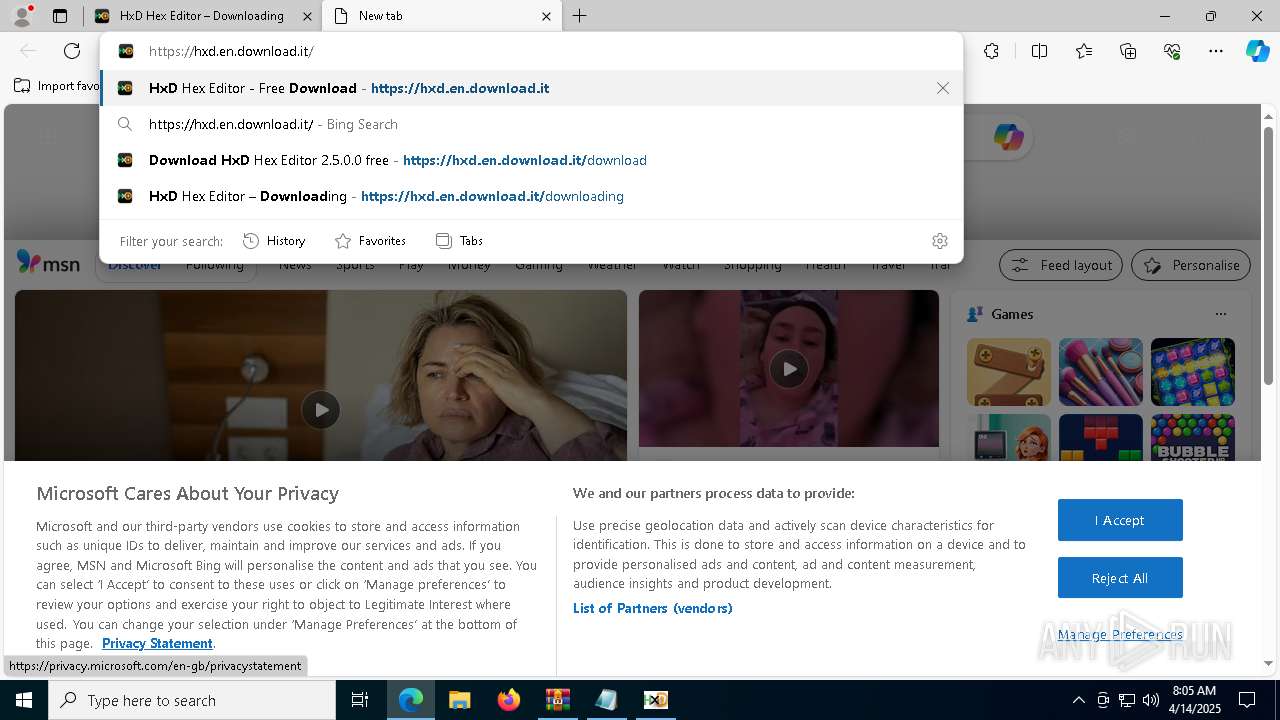Click Reject All privacy button
The height and width of the screenshot is (720, 1280).
pos(1120,578)
